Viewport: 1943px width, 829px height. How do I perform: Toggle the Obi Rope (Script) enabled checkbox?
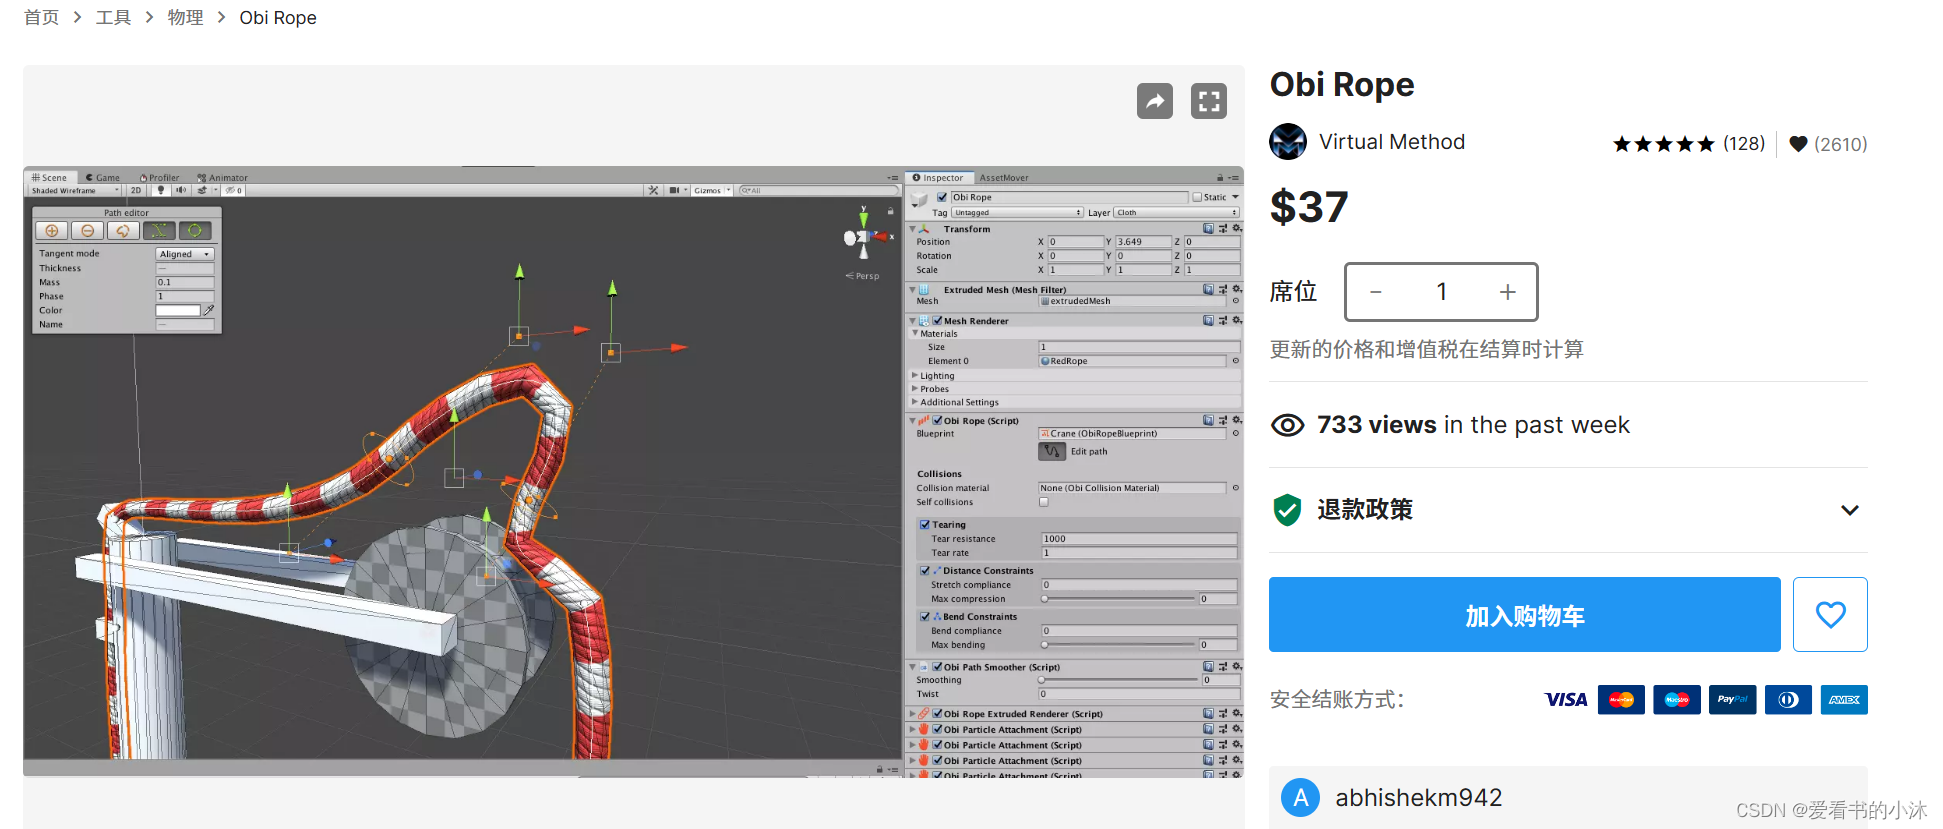pos(938,421)
